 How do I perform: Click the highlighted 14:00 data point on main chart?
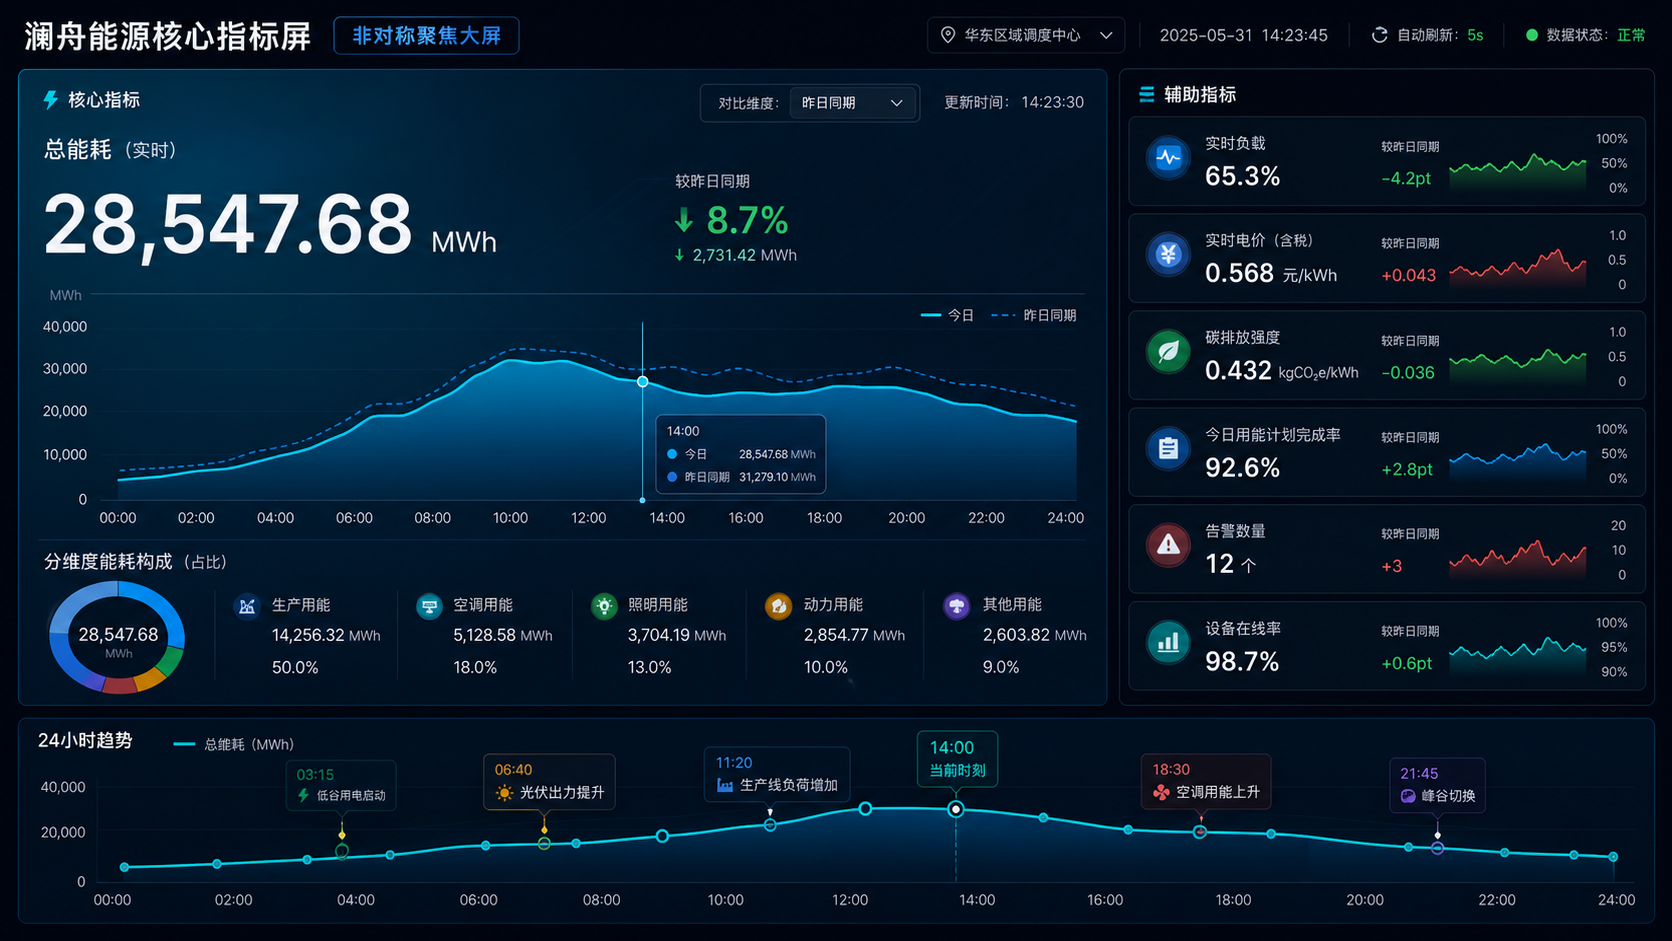643,382
